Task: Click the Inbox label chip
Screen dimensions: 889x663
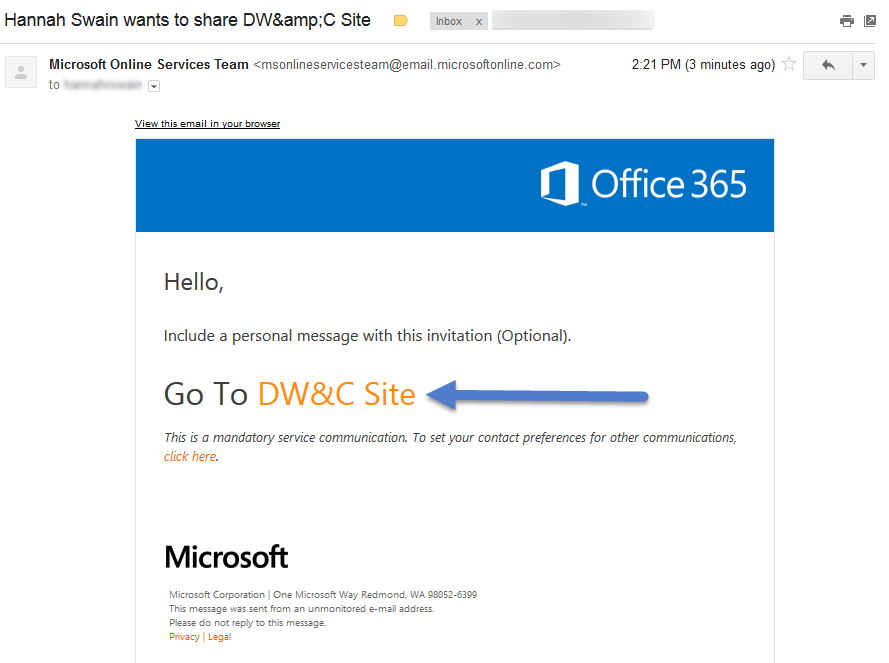Action: coord(449,21)
